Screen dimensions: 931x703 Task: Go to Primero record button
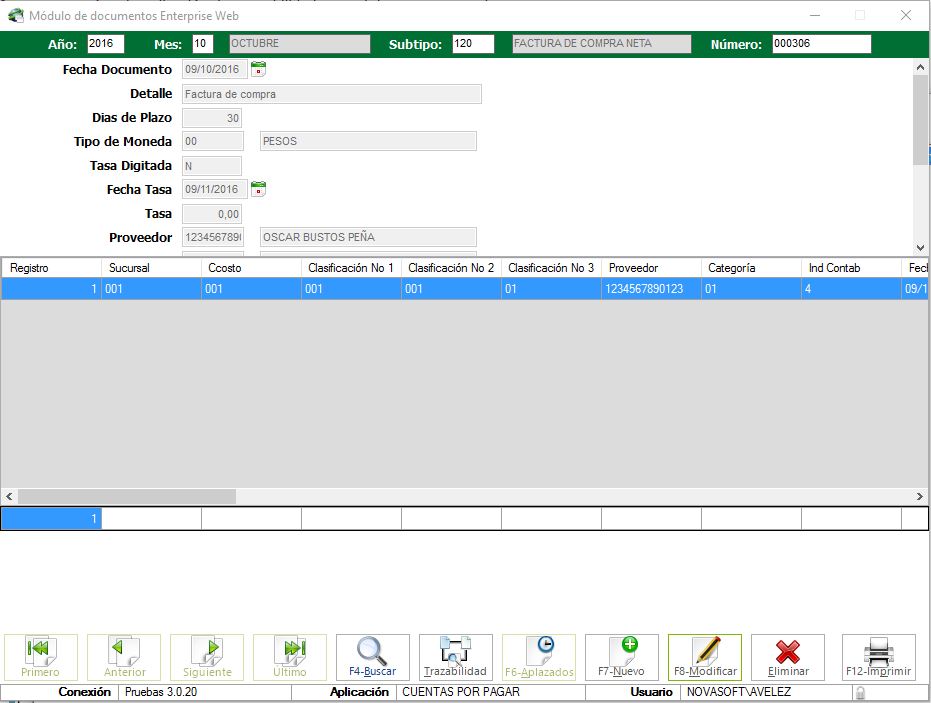(40, 657)
